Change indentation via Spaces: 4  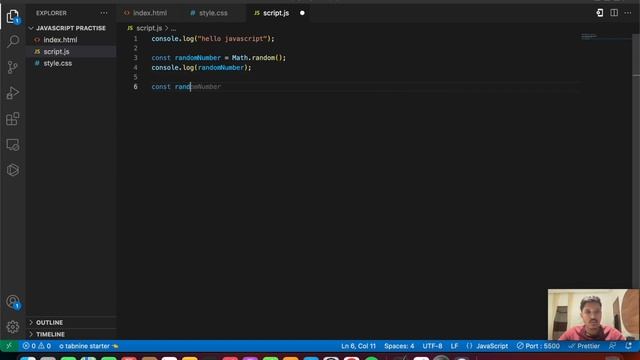(399, 346)
